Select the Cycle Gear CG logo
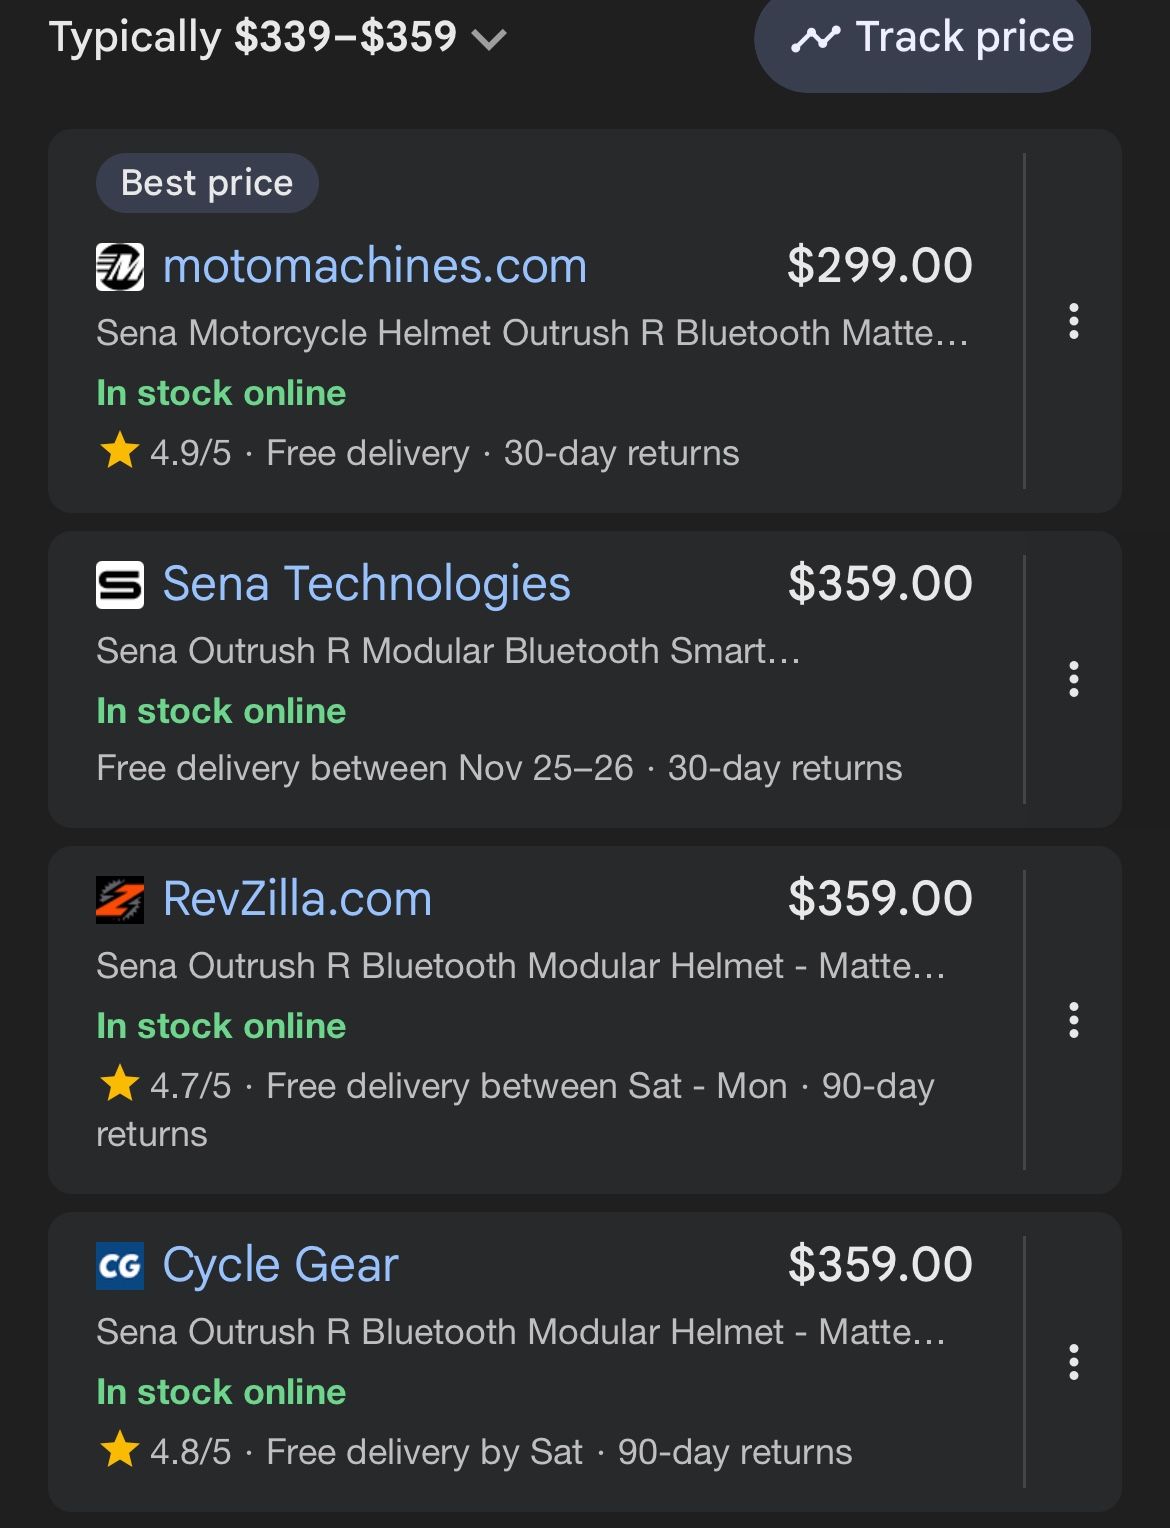 click(x=120, y=1265)
